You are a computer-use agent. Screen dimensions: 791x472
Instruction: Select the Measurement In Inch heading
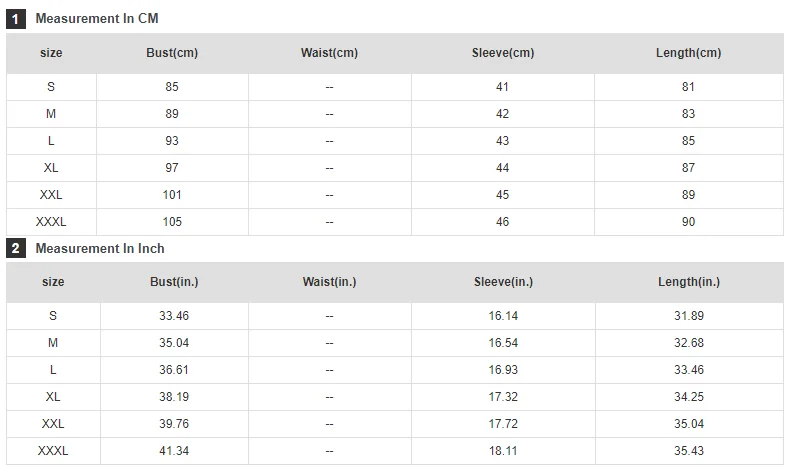point(100,249)
